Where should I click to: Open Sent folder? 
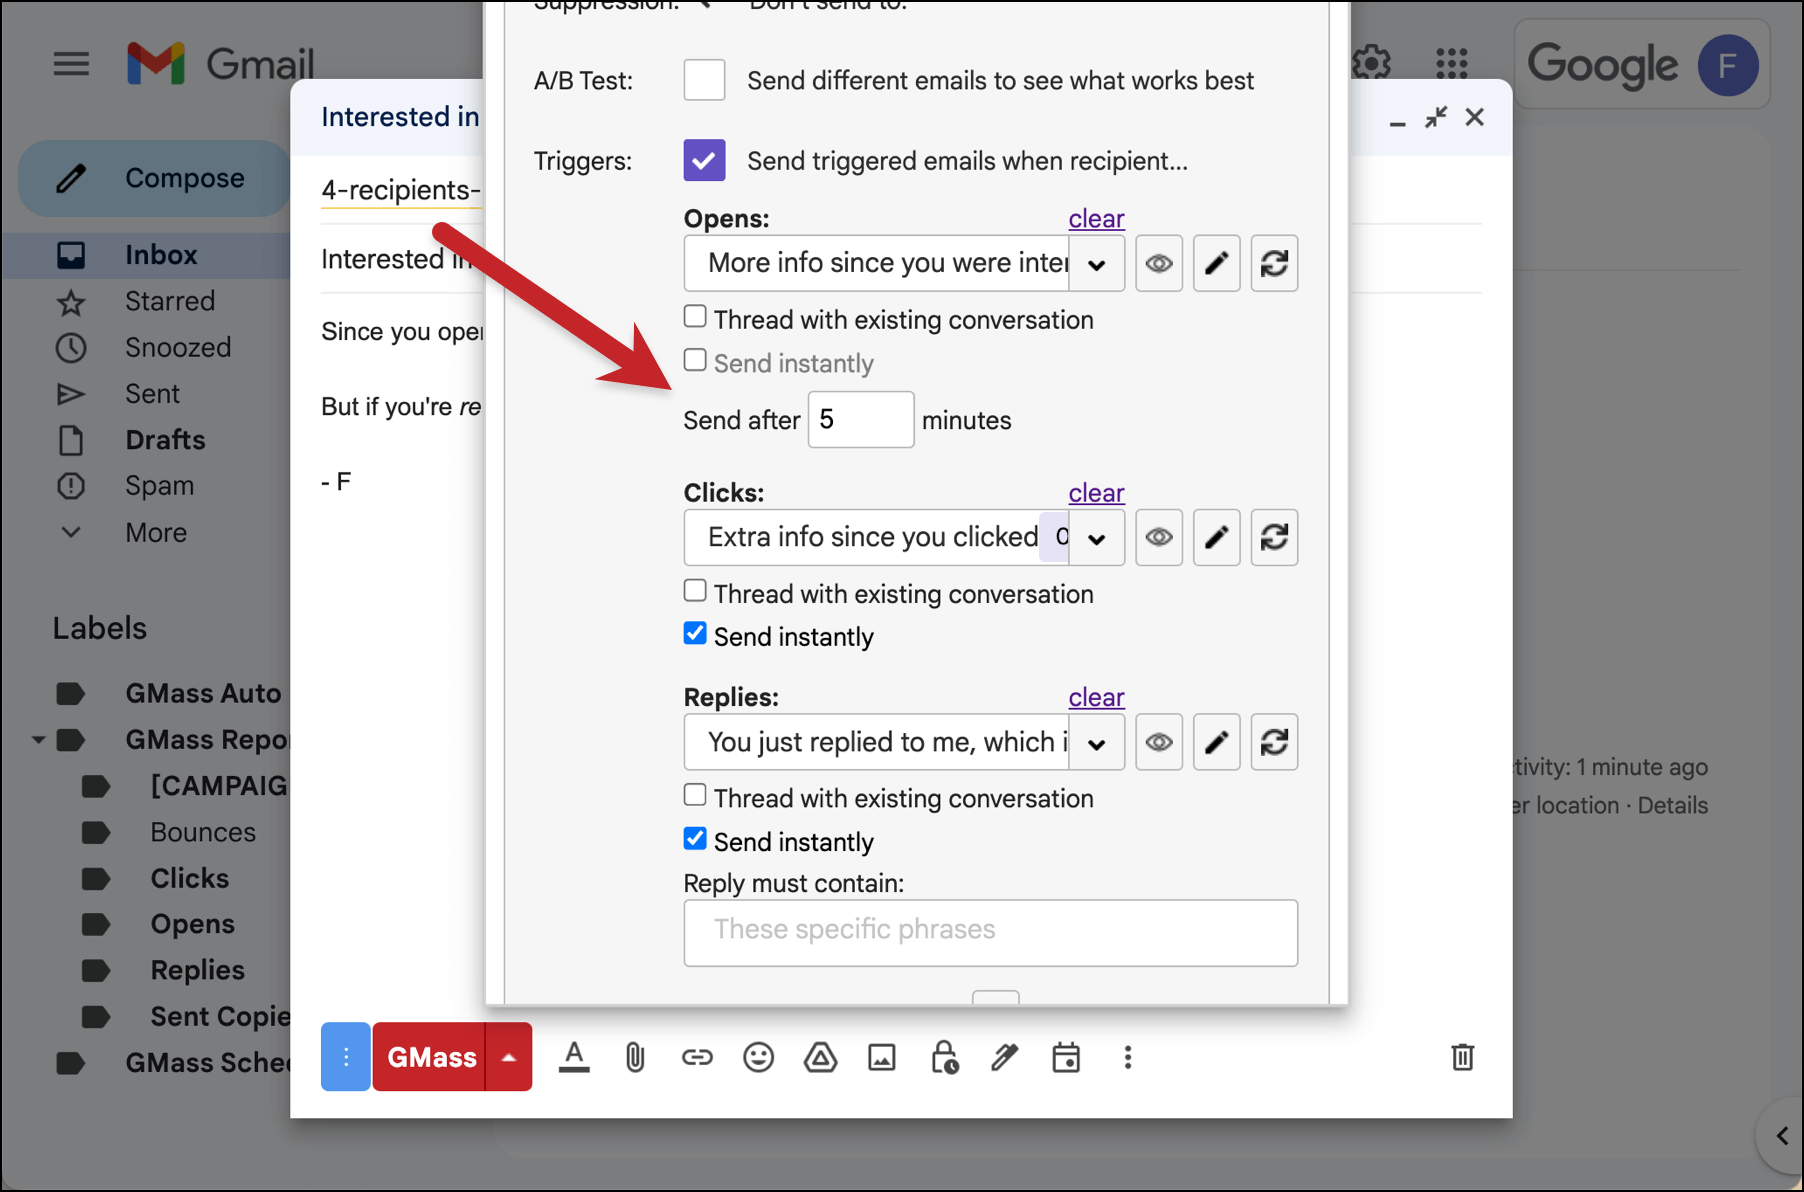(152, 393)
